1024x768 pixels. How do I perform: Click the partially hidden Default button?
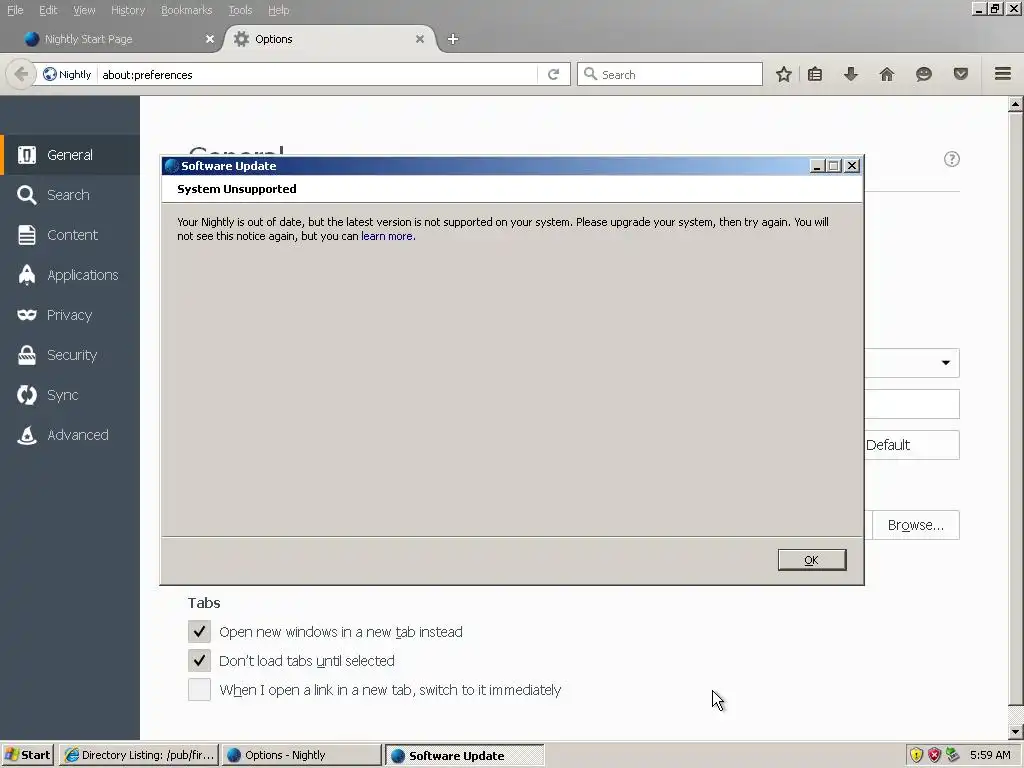pyautogui.click(x=912, y=445)
